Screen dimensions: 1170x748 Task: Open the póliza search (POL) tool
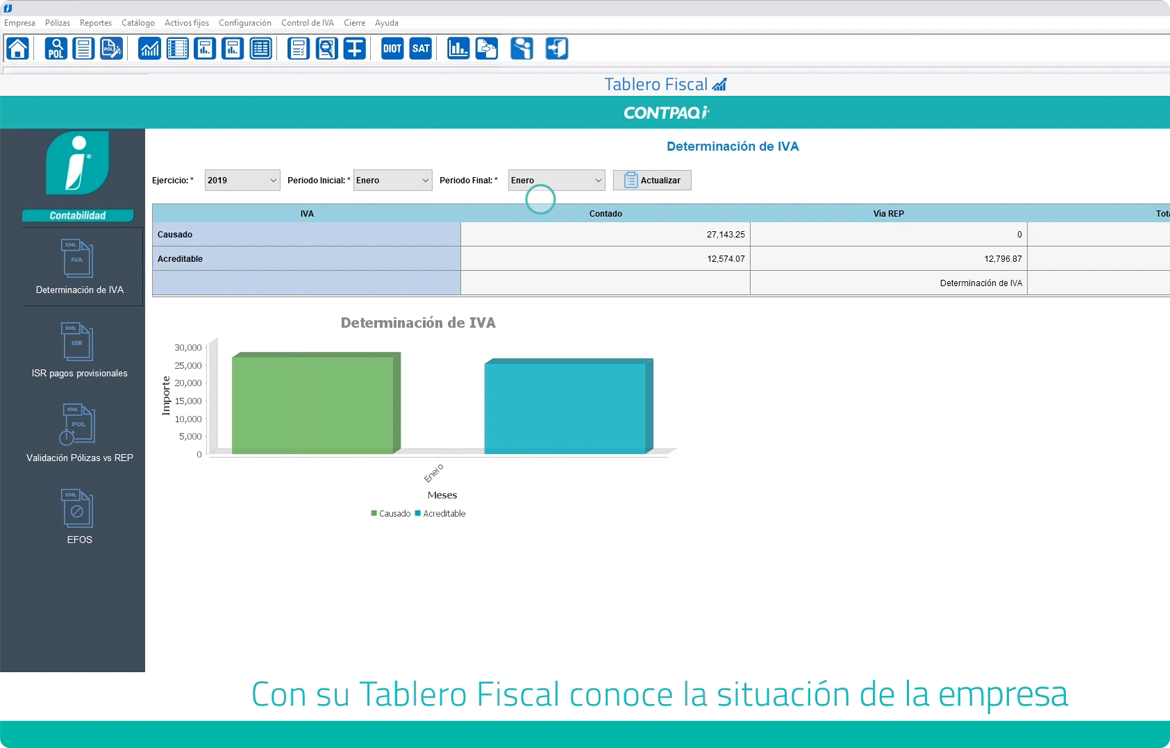(x=57, y=47)
